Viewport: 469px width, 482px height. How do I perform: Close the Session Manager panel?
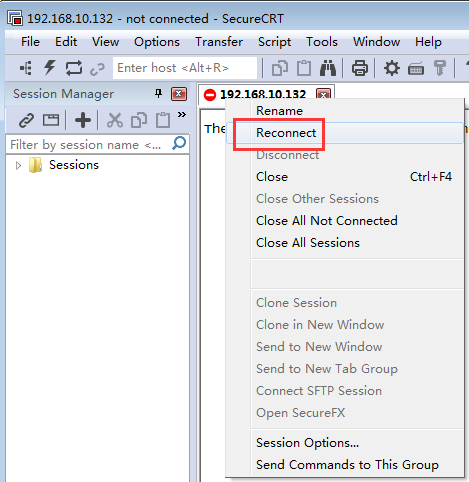179,94
